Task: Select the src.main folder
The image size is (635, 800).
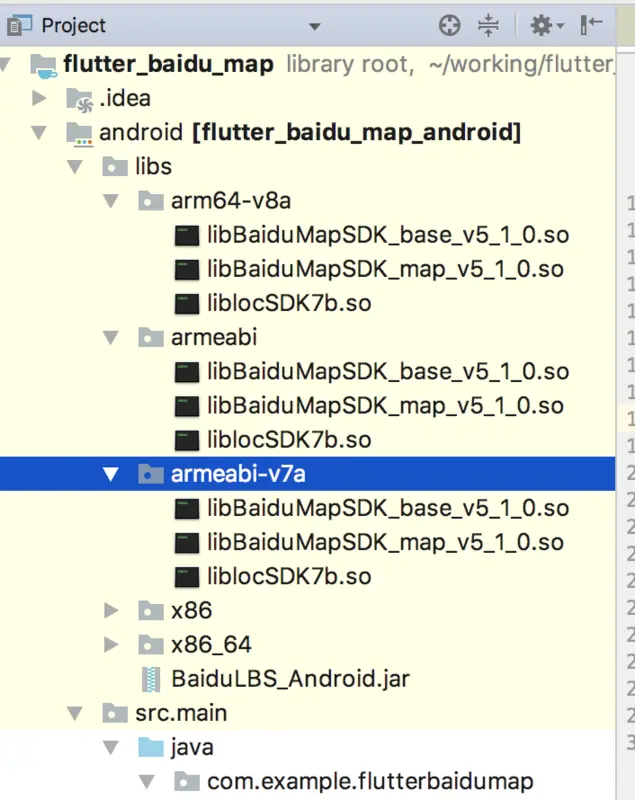Action: point(308,713)
